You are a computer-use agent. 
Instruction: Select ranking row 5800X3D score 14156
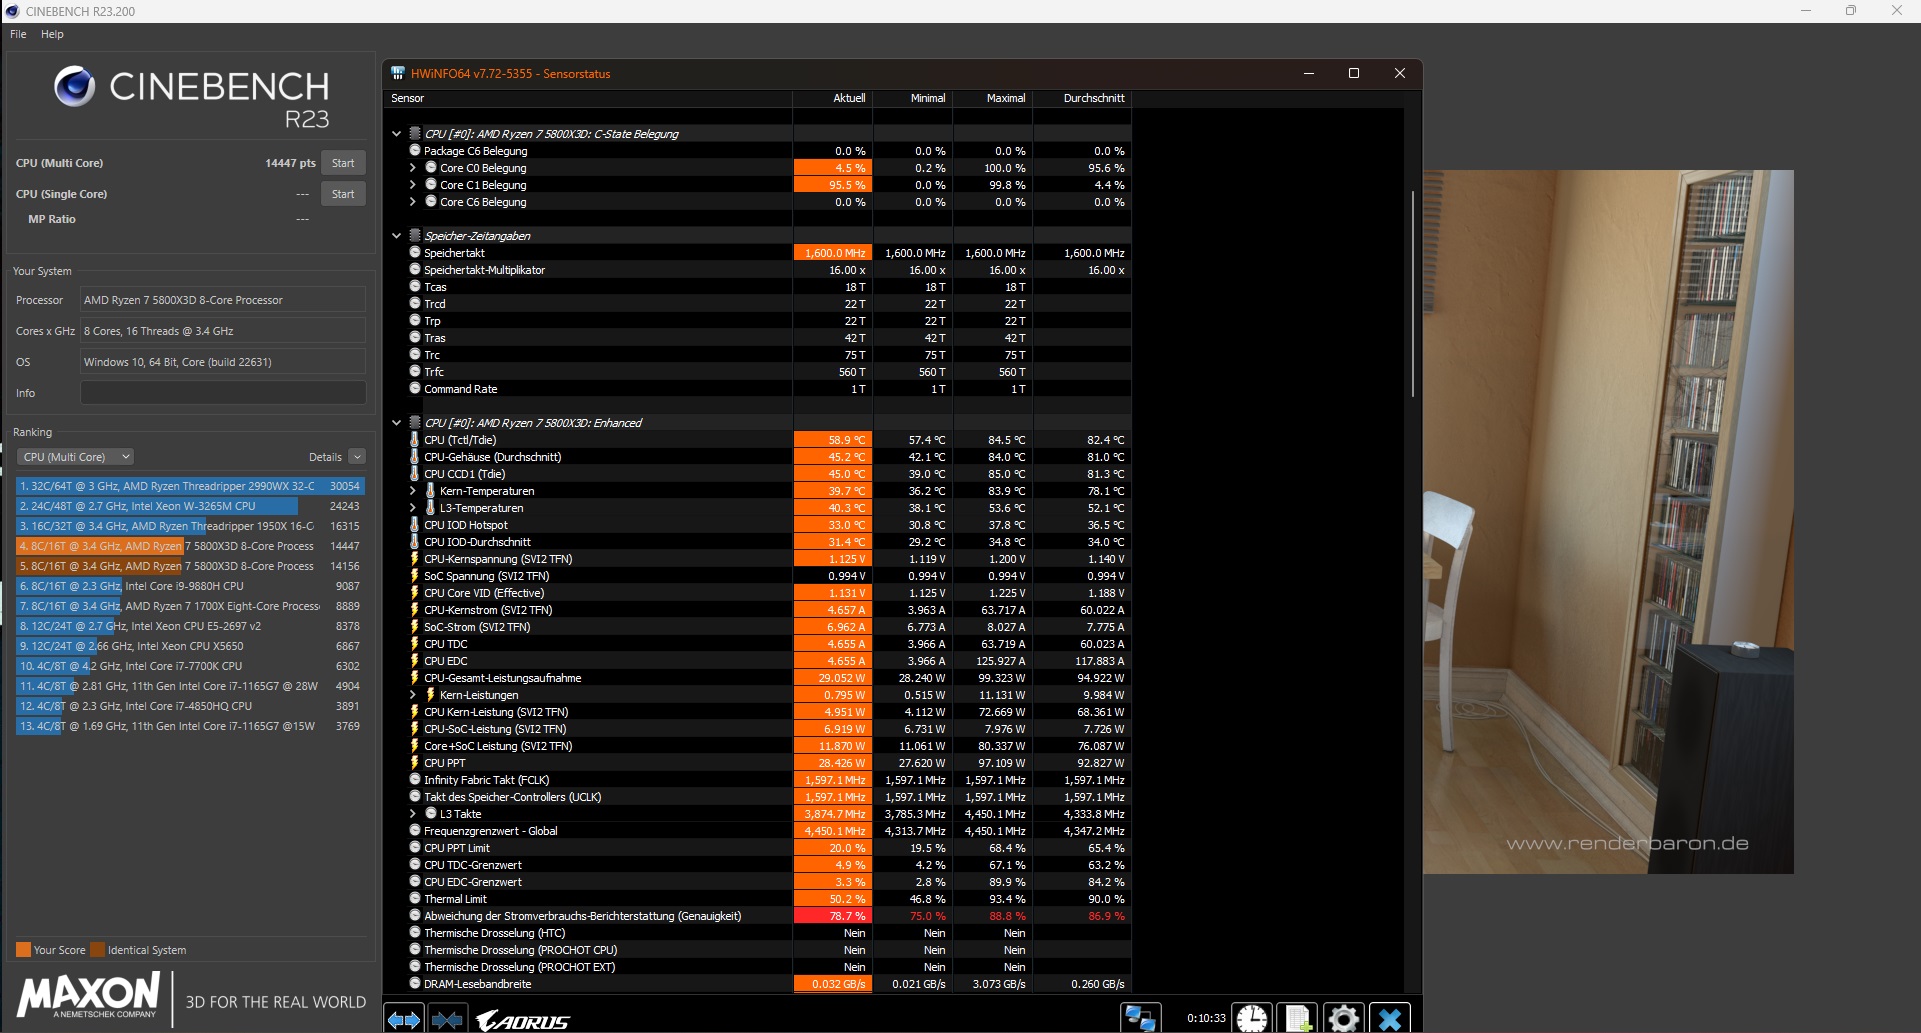tap(190, 566)
